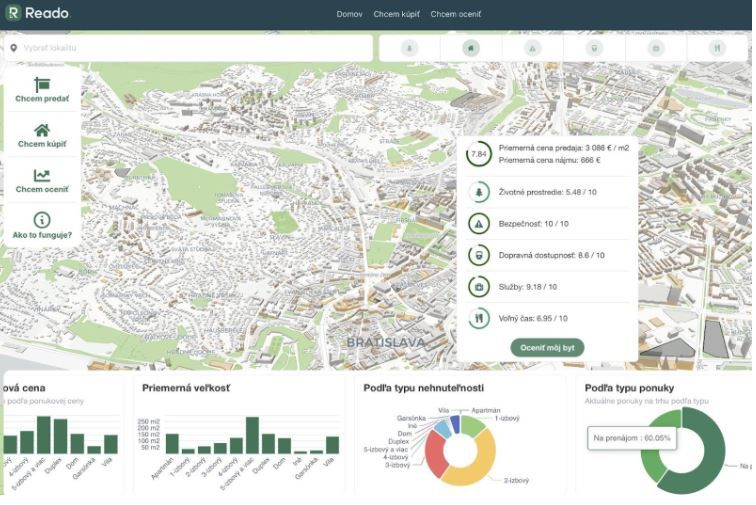This screenshot has height=505, width=756.
Task: Click the Vybrať lokalitu search field
Action: click(x=190, y=48)
